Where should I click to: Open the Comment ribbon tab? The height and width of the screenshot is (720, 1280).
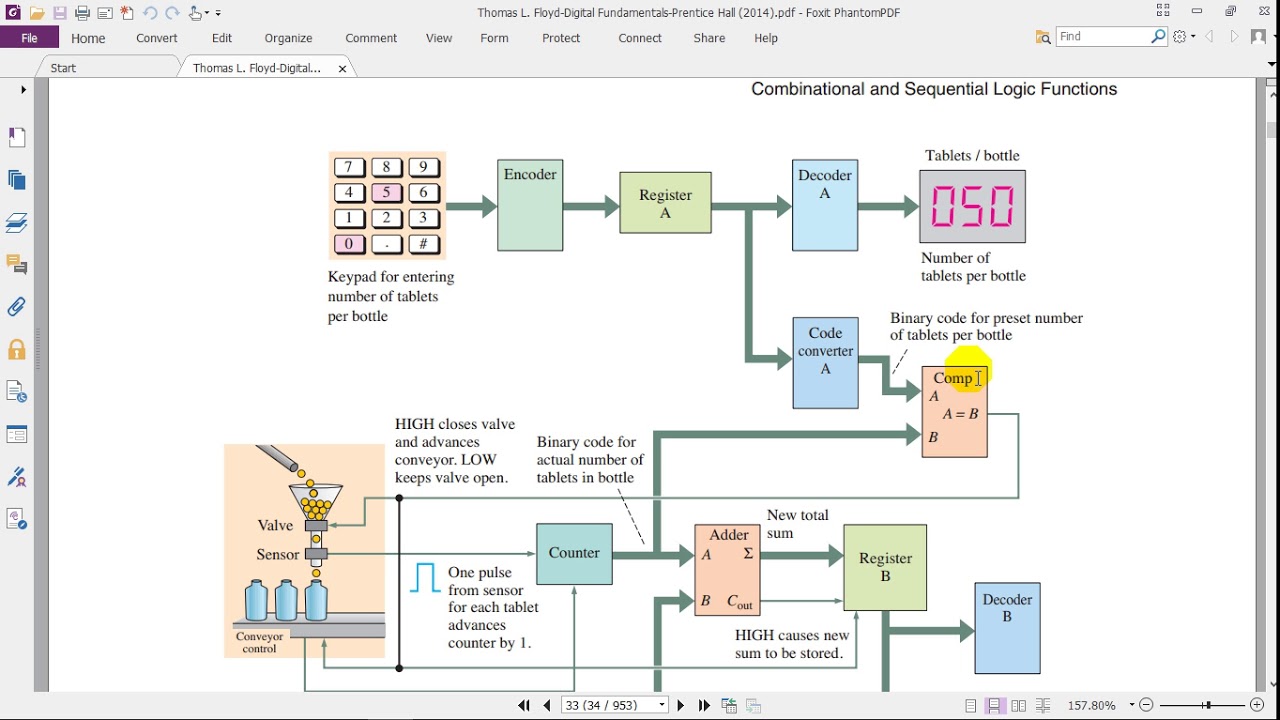(x=371, y=38)
